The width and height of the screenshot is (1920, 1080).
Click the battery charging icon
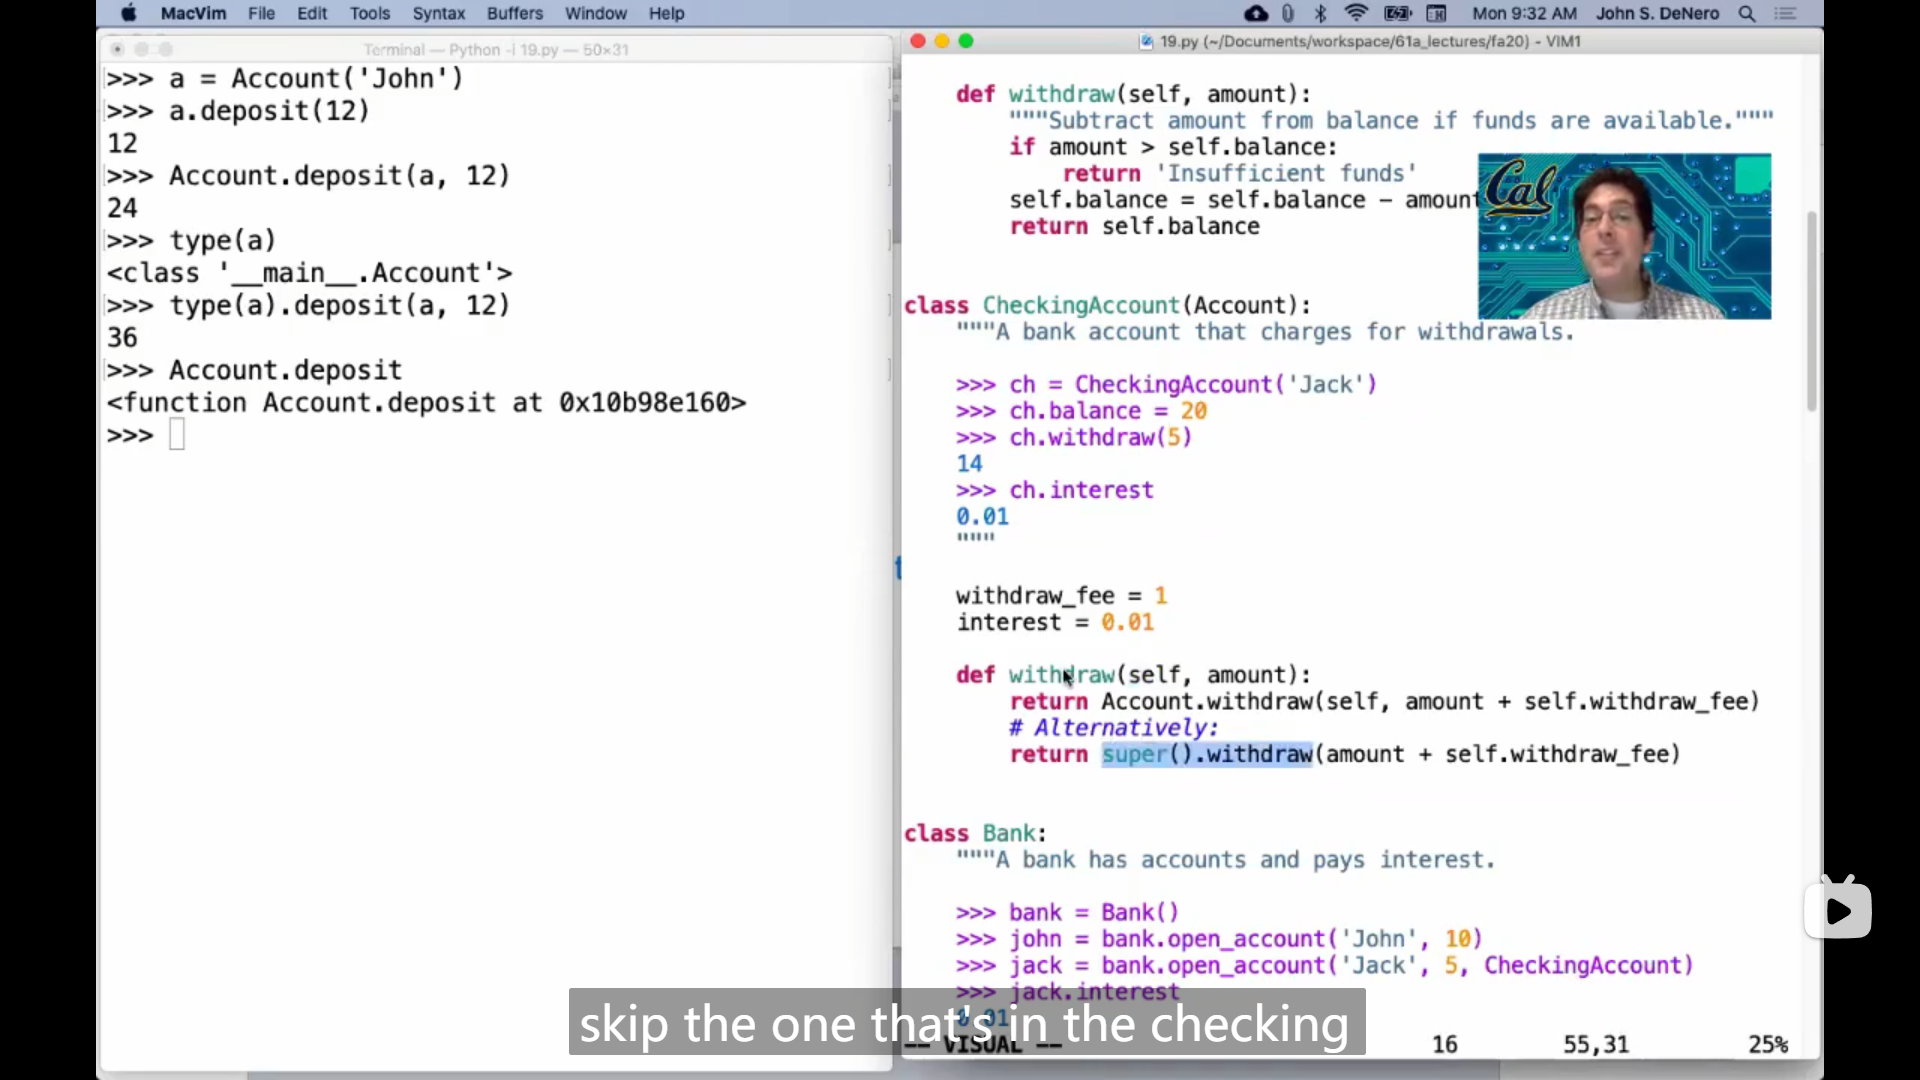point(1397,13)
